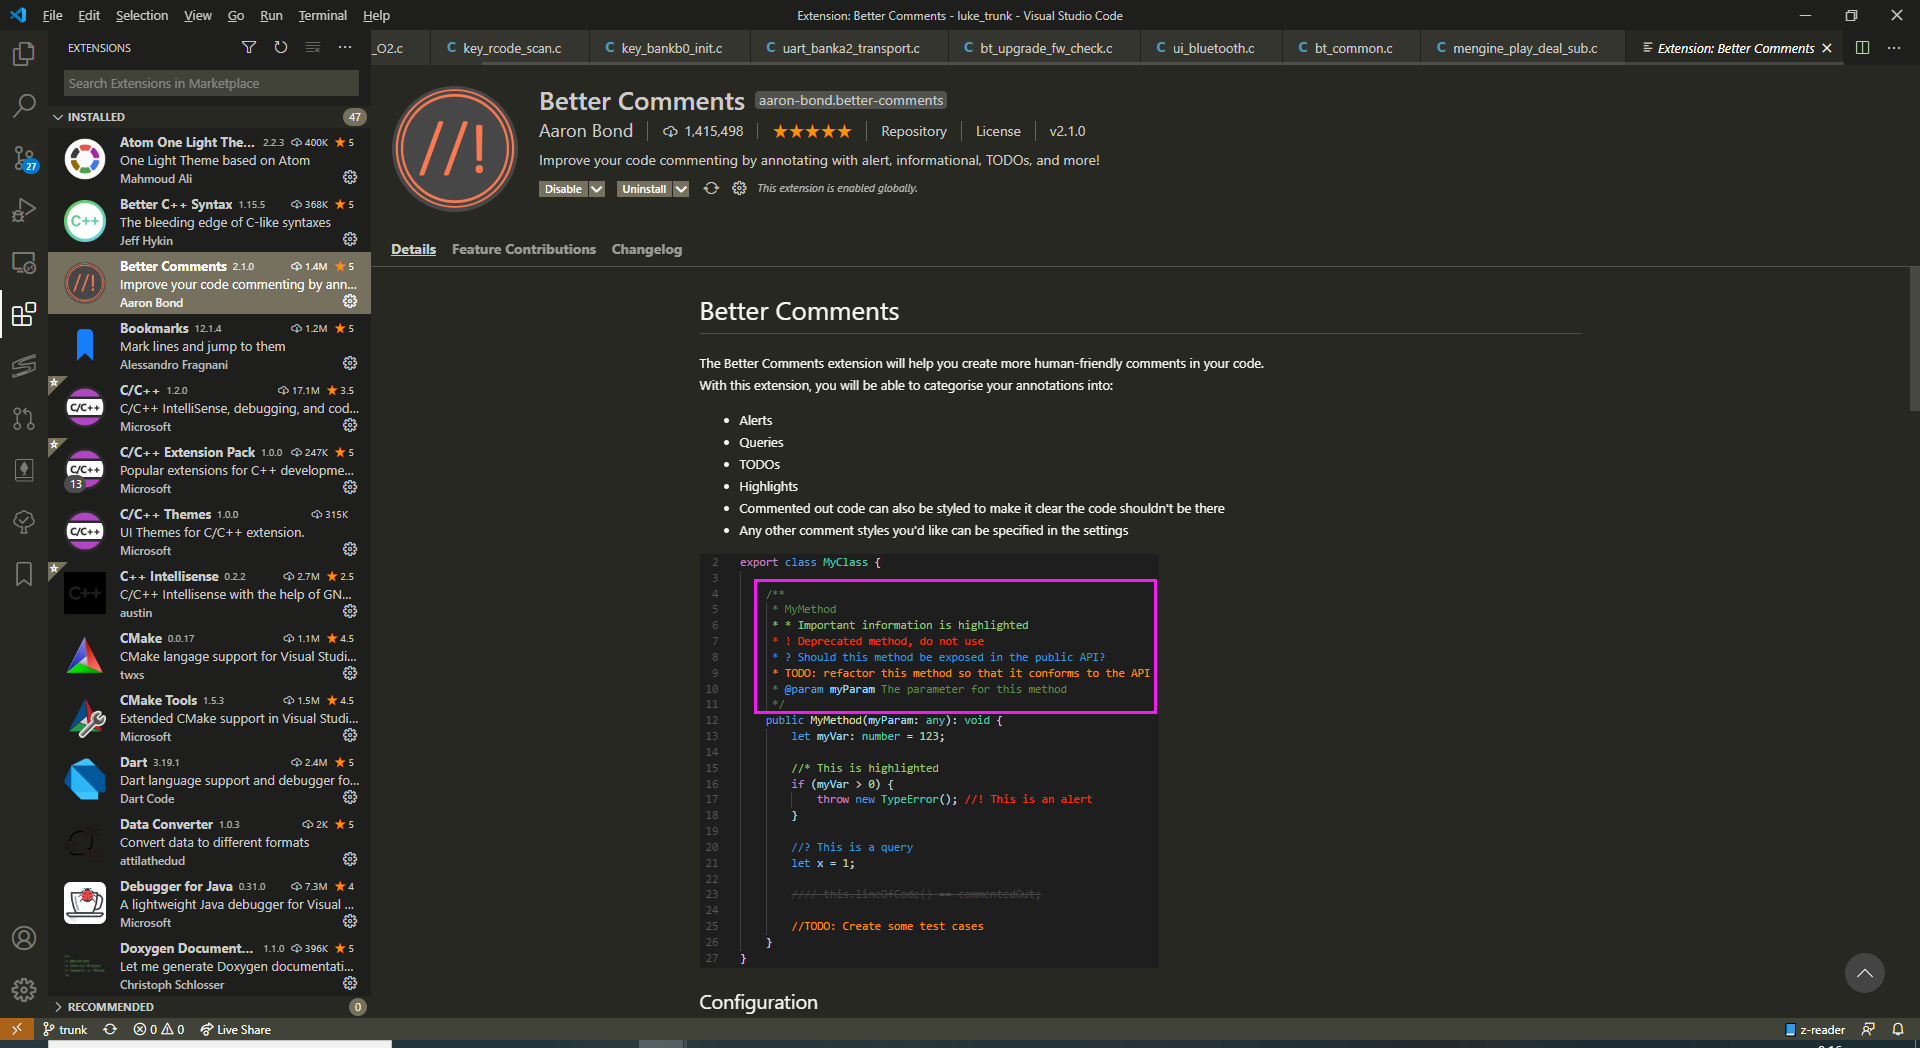
Task: Open the Help menu
Action: (376, 15)
